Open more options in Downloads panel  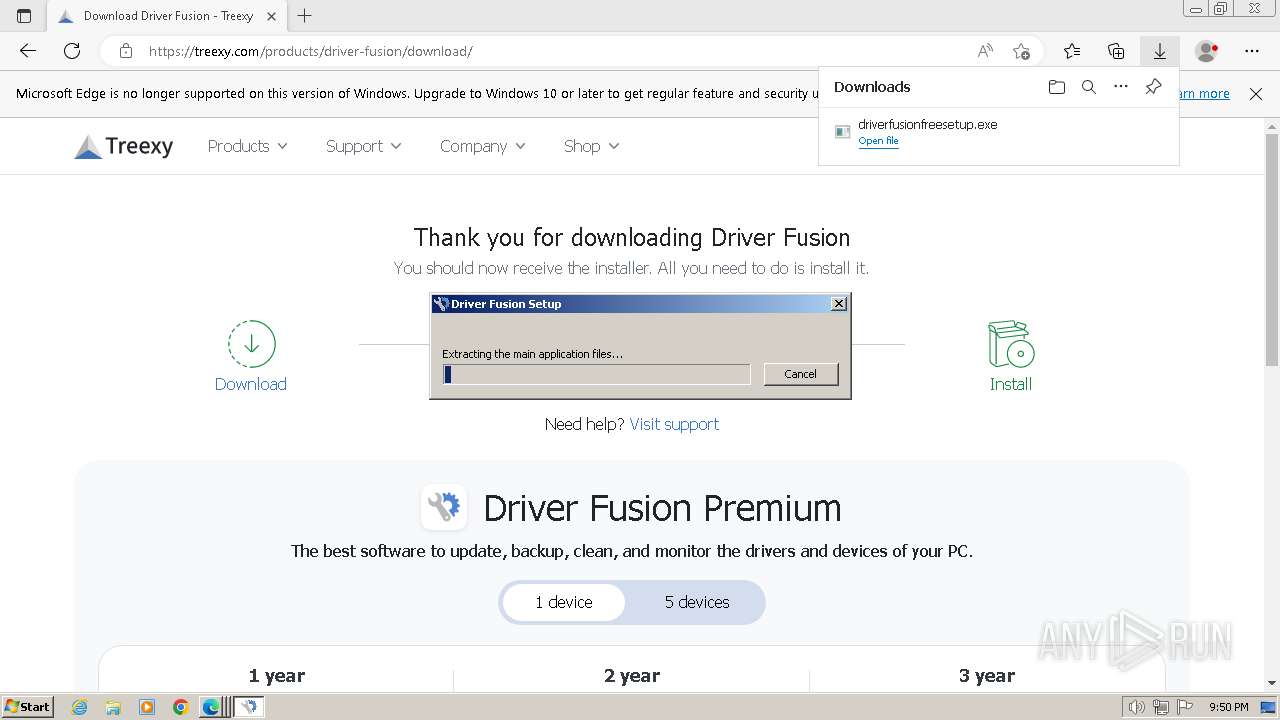pyautogui.click(x=1121, y=87)
